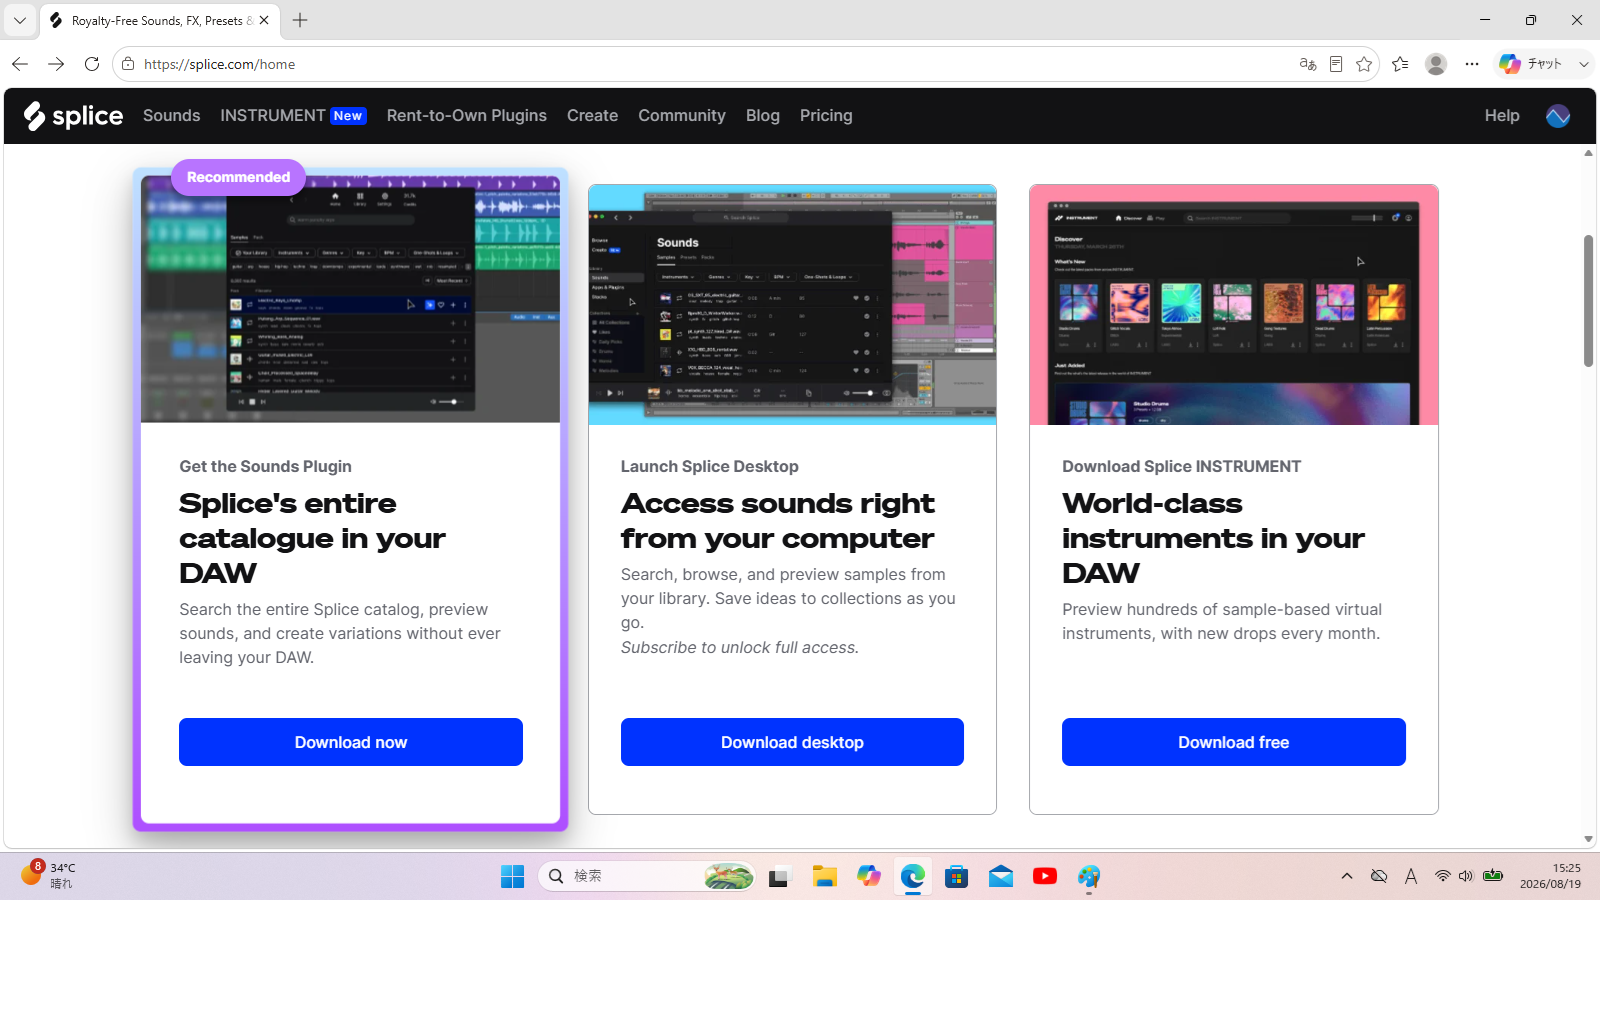The height and width of the screenshot is (1025, 1600).
Task: Click the crossed-out cloud icon in the system tray
Action: (1379, 876)
